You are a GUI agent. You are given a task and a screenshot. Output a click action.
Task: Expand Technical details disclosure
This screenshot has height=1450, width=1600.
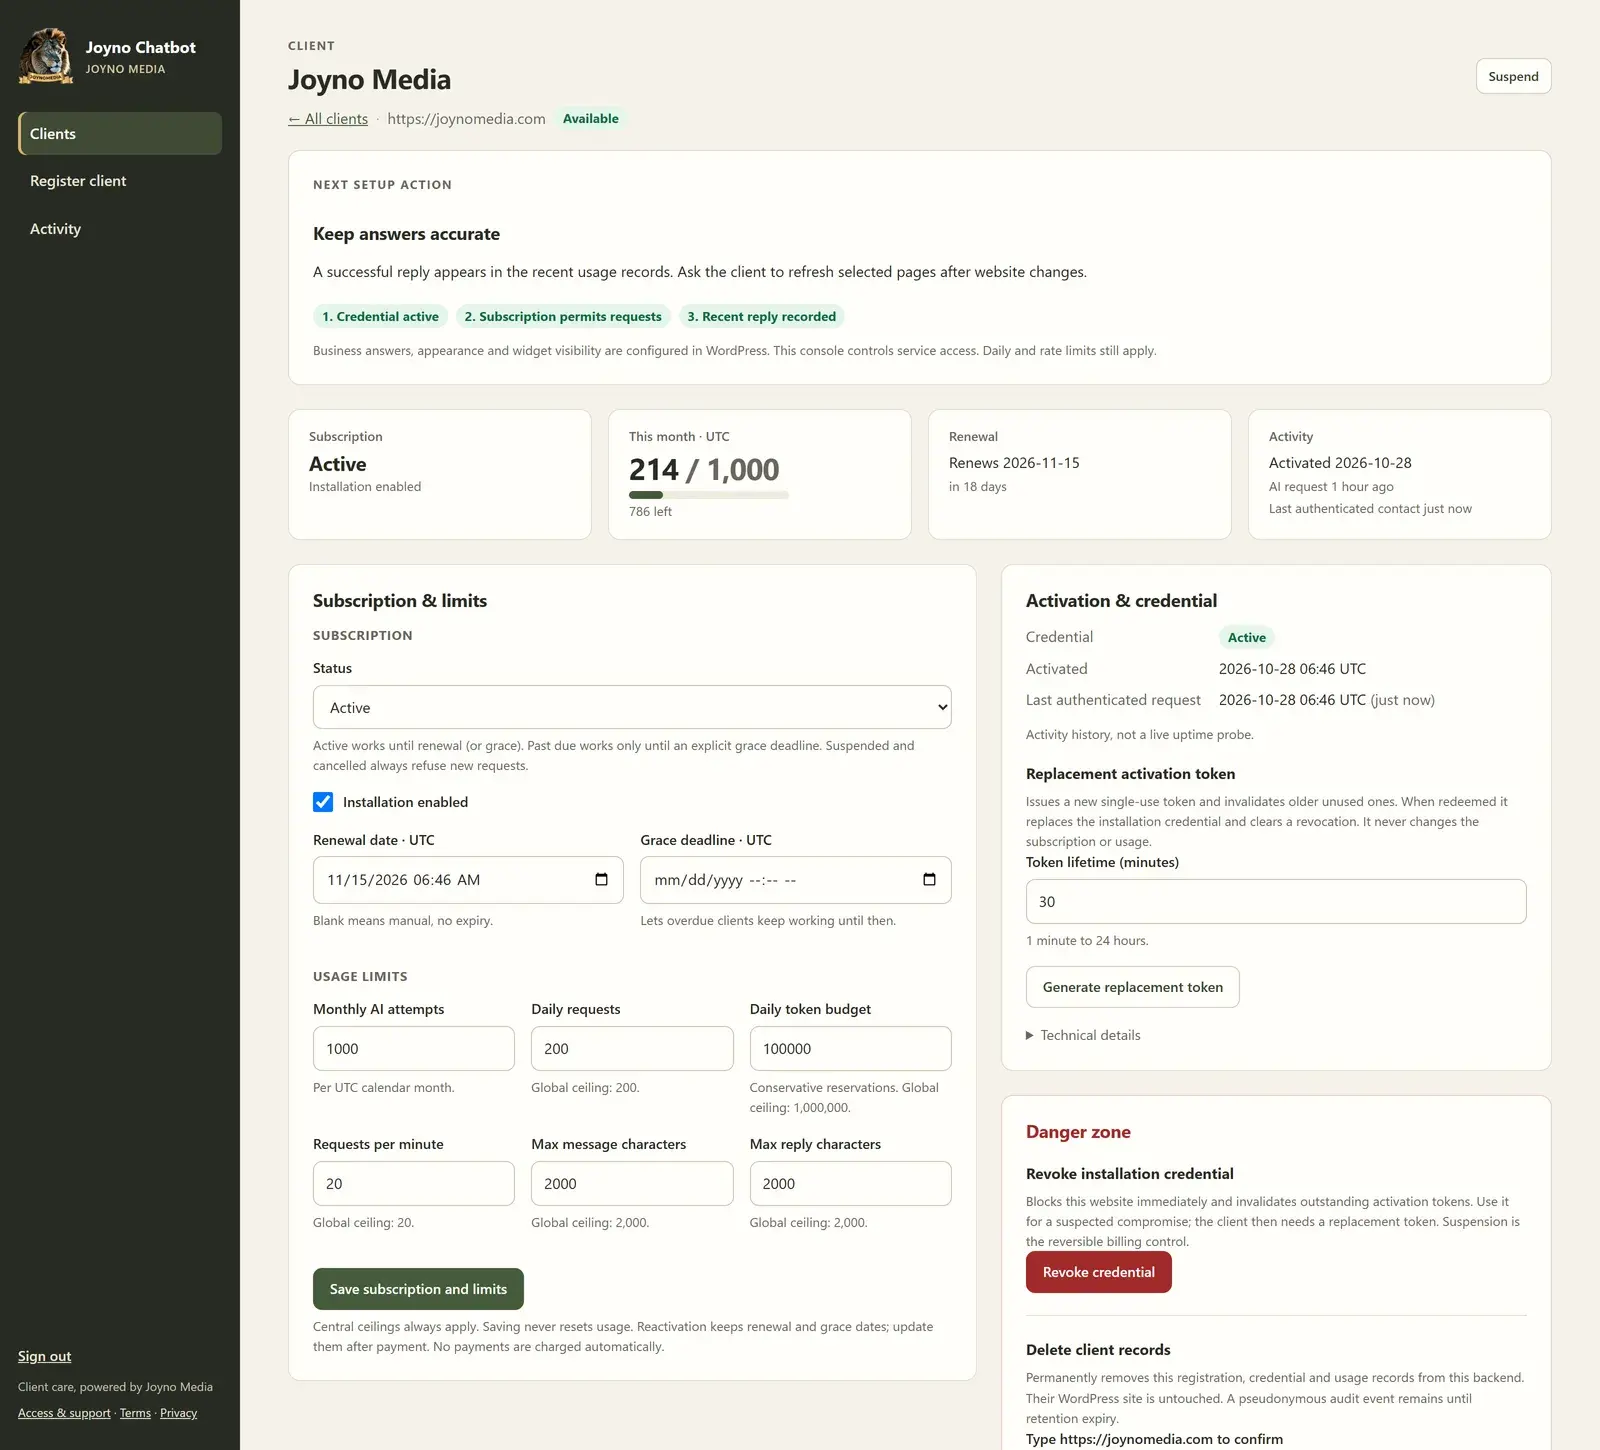pos(1083,1035)
